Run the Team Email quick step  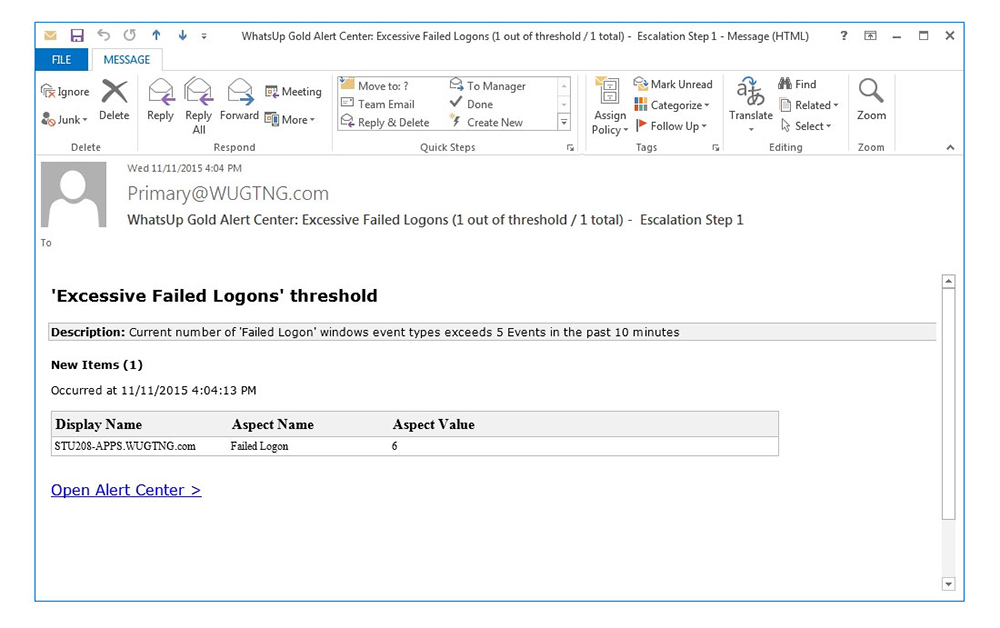pyautogui.click(x=378, y=104)
